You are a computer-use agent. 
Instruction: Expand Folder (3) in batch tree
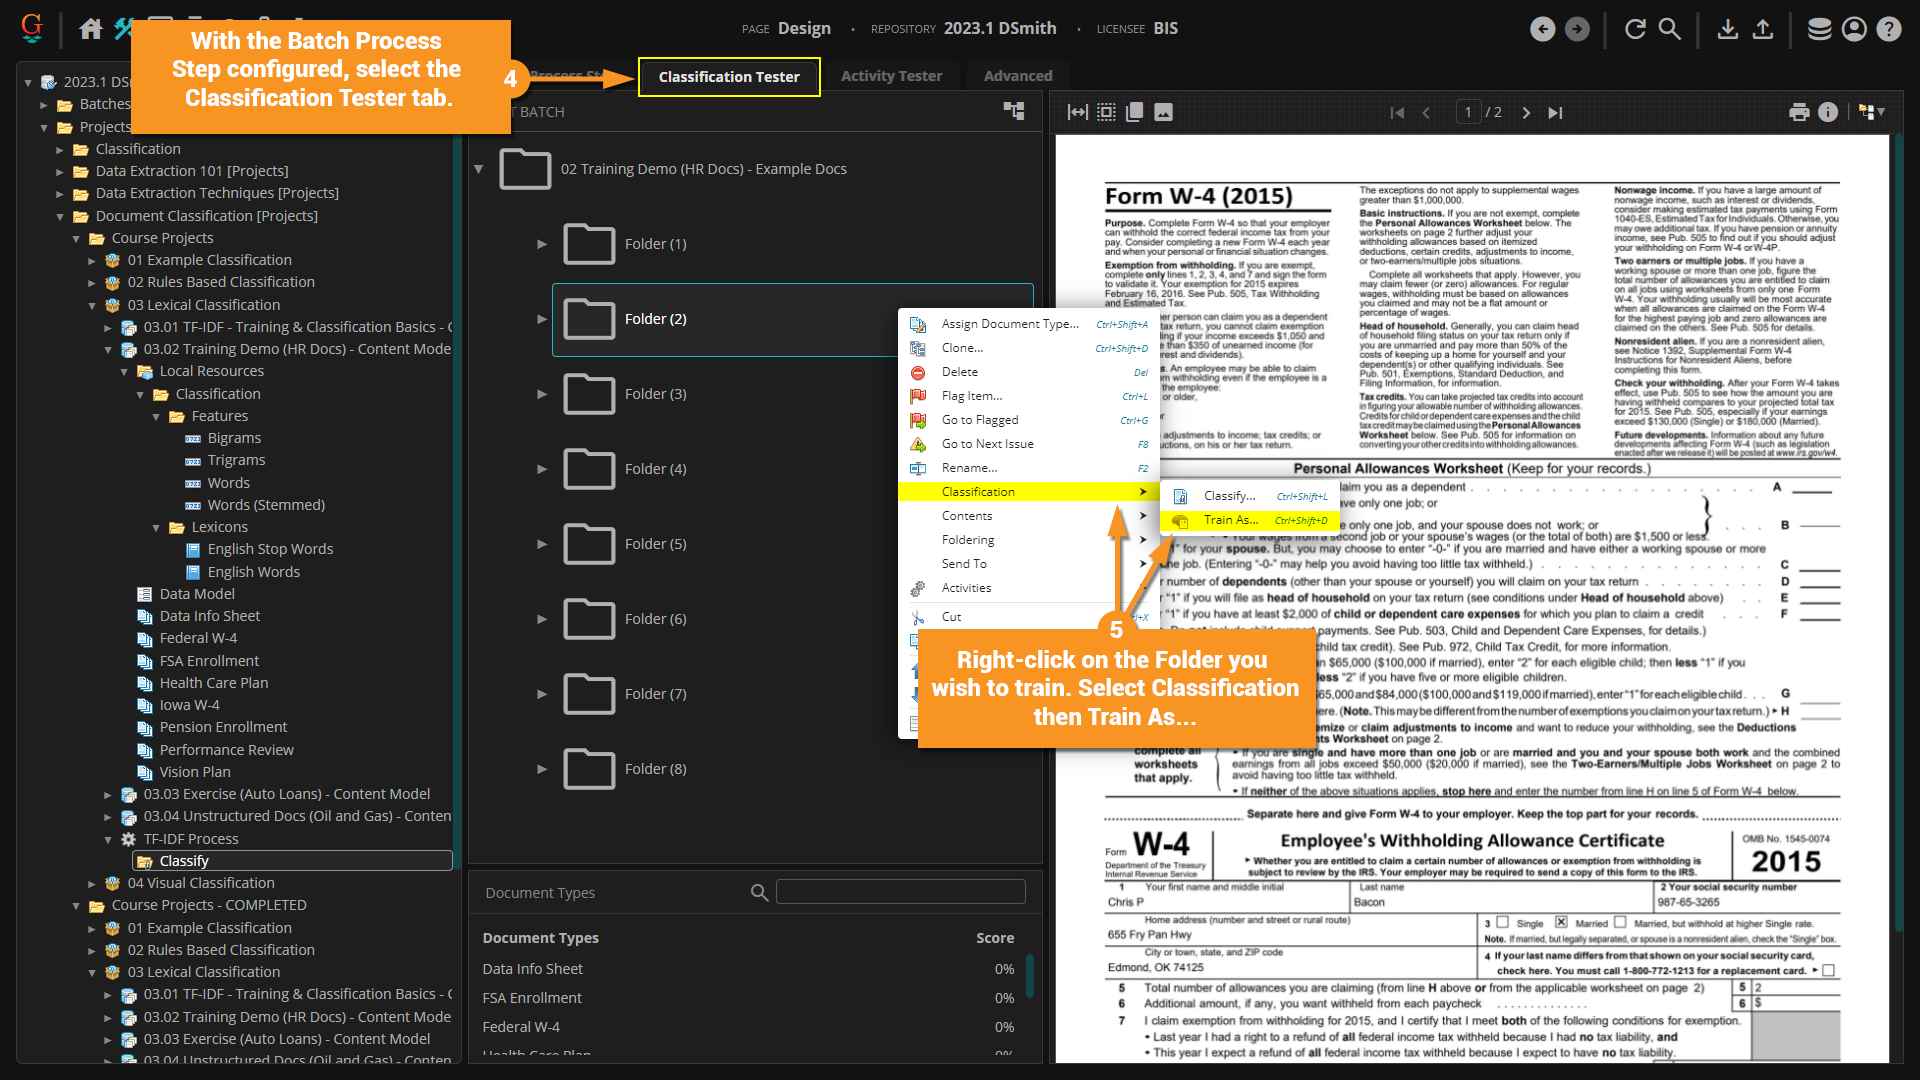[542, 394]
